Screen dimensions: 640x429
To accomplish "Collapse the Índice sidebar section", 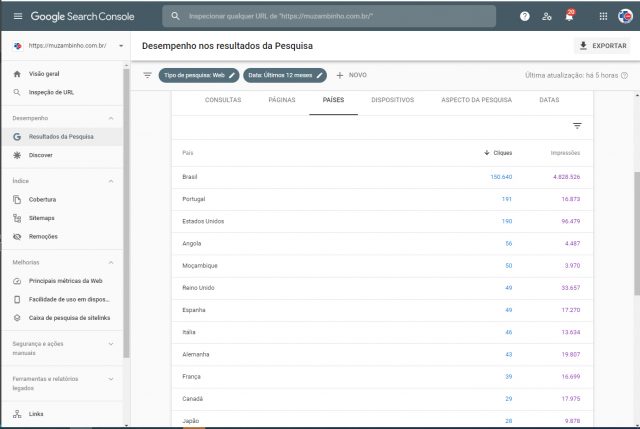I will [111, 181].
